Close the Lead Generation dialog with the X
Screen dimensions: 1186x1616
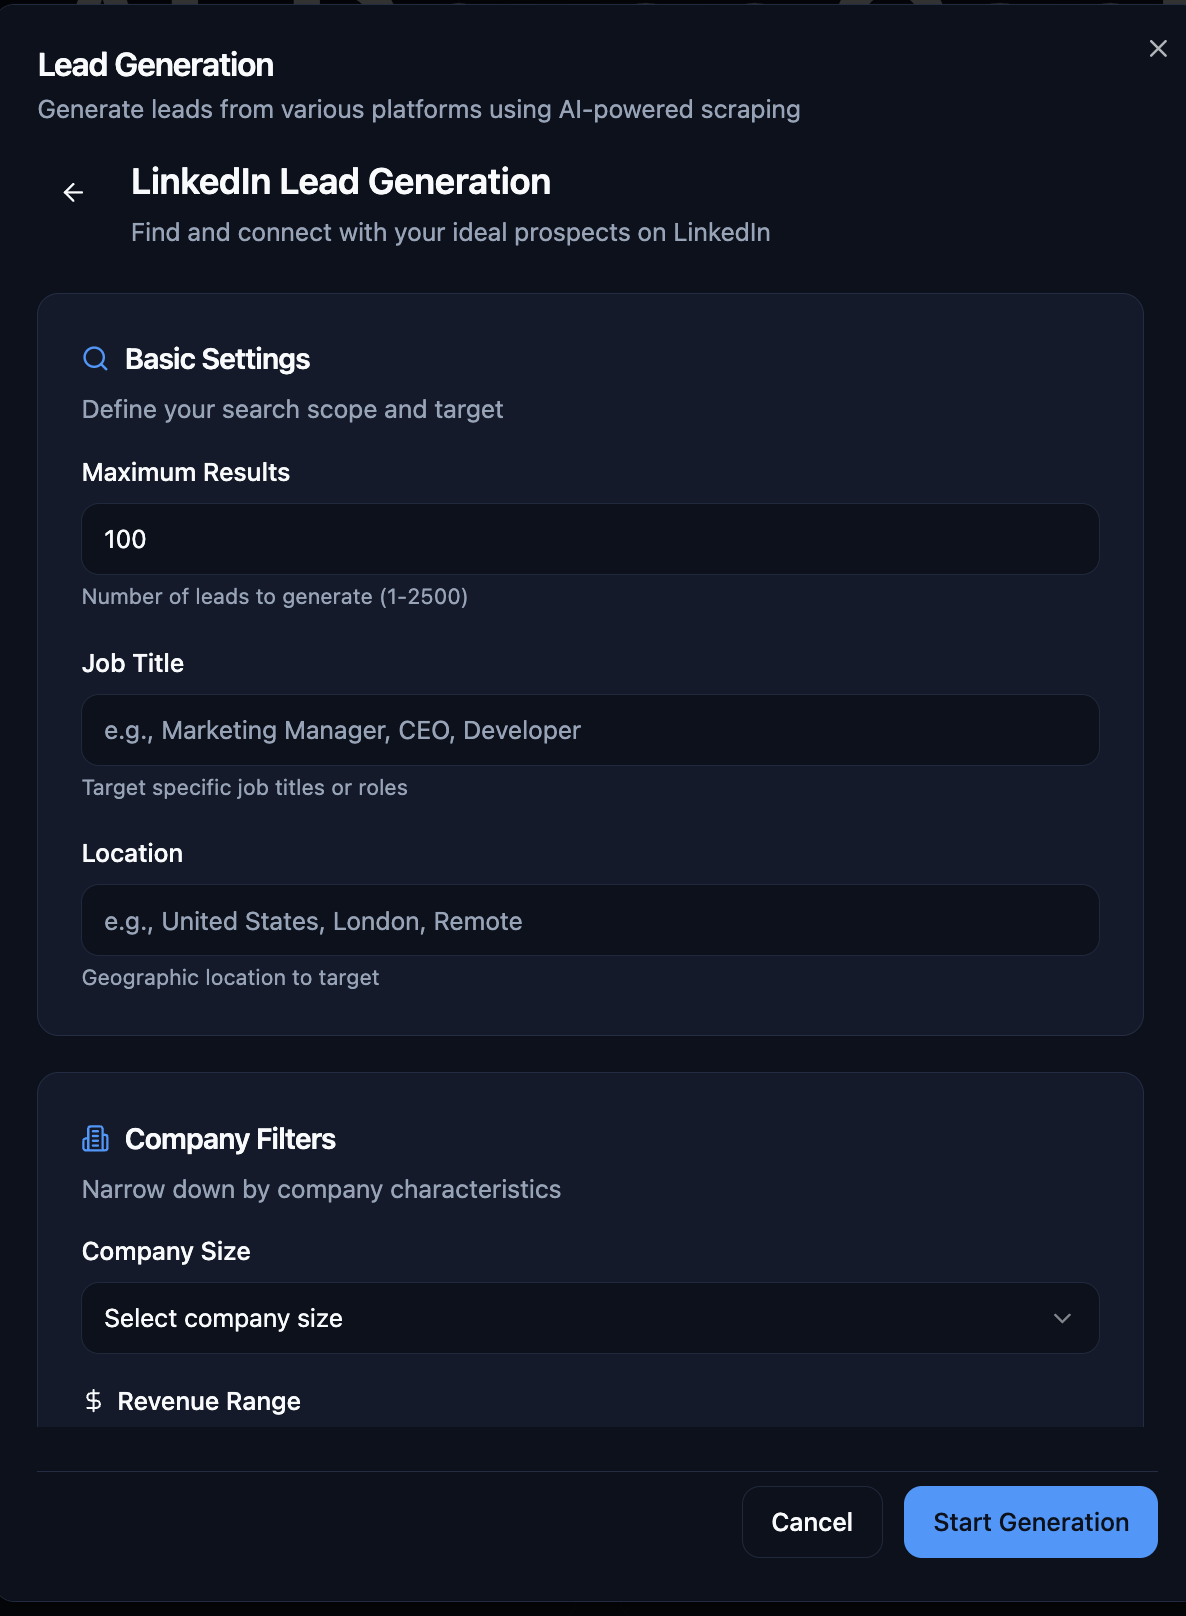[1157, 48]
